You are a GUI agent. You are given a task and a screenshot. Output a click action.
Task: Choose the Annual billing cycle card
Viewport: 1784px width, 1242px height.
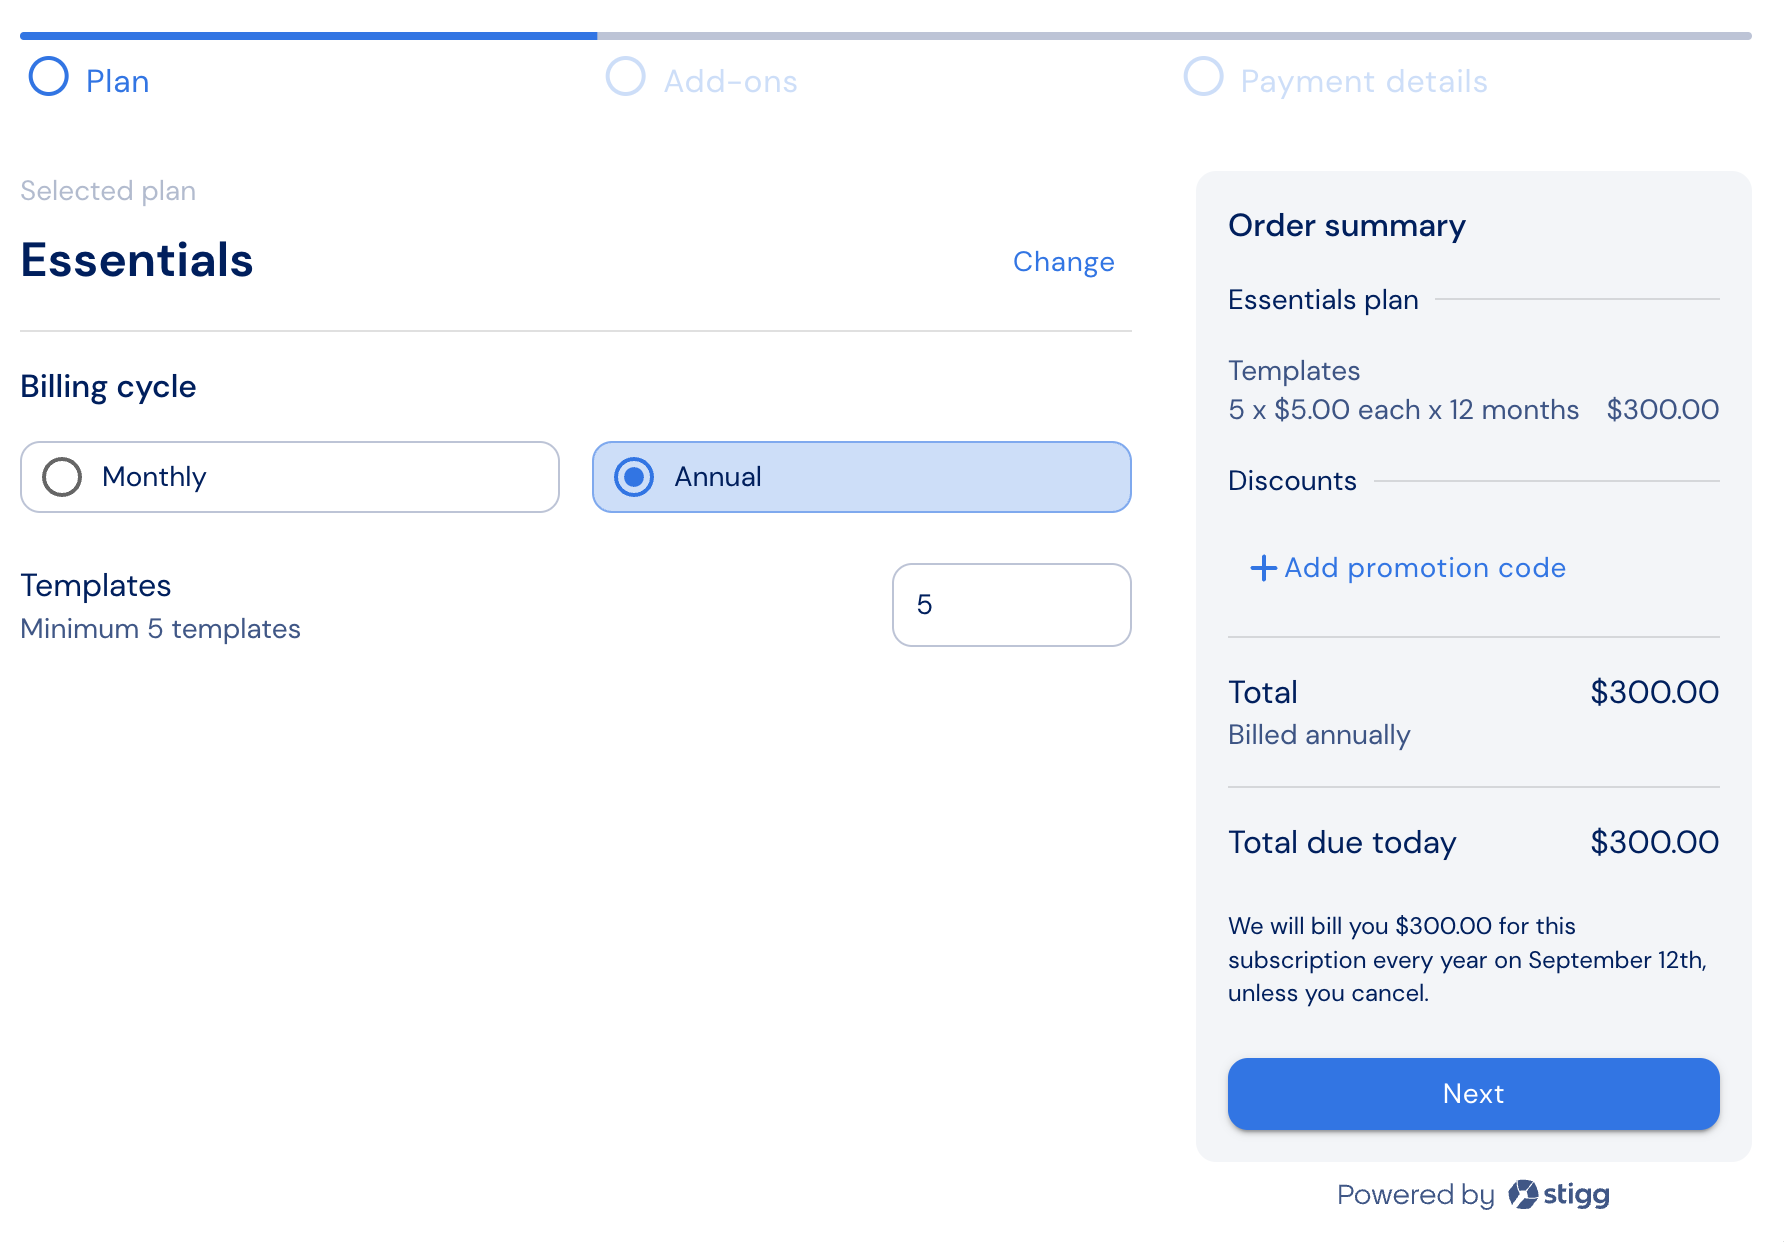point(862,477)
